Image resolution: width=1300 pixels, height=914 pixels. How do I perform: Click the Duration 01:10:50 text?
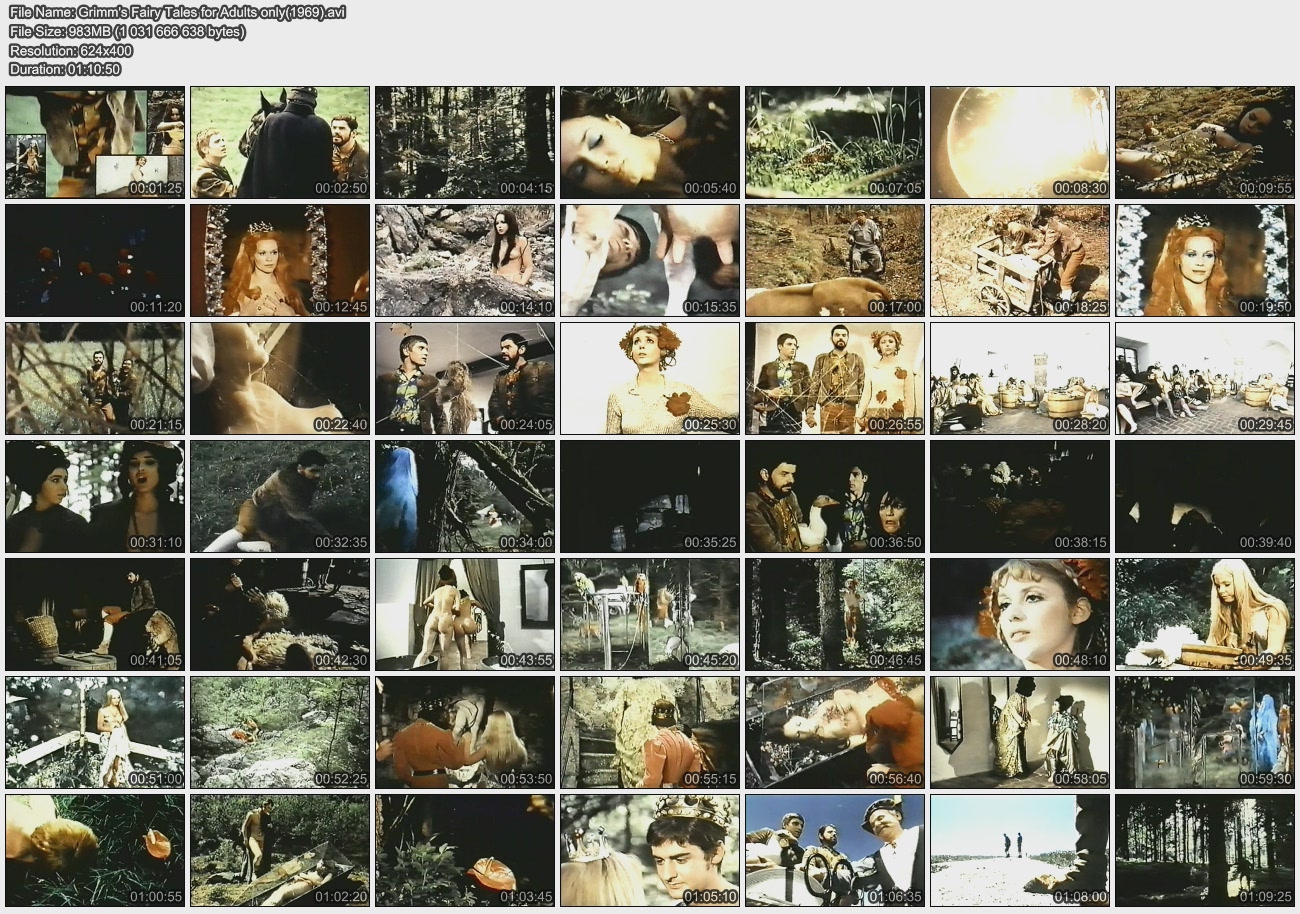pos(65,69)
